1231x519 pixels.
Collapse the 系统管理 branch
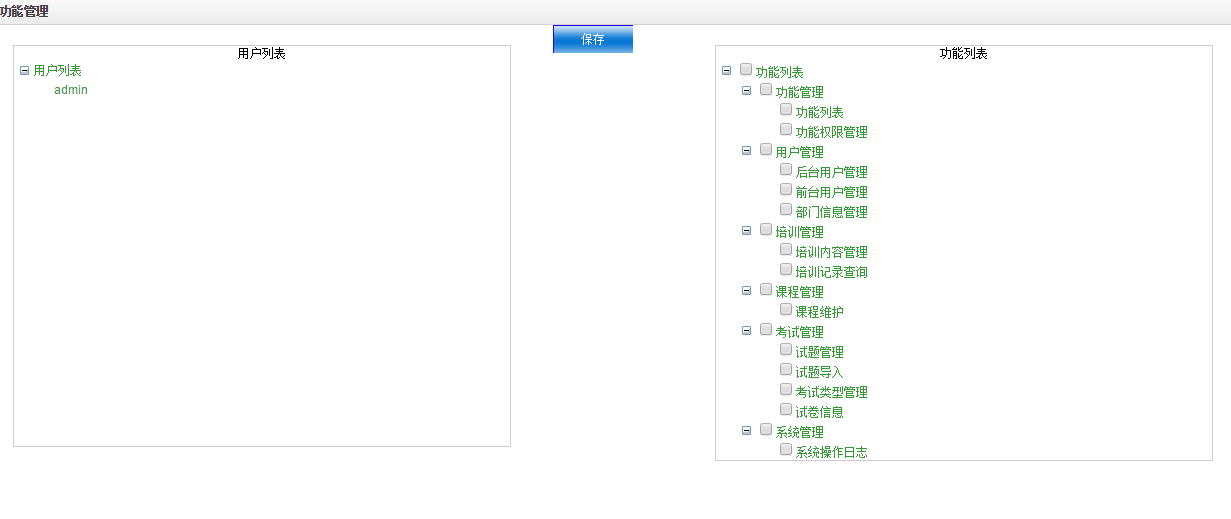point(746,430)
